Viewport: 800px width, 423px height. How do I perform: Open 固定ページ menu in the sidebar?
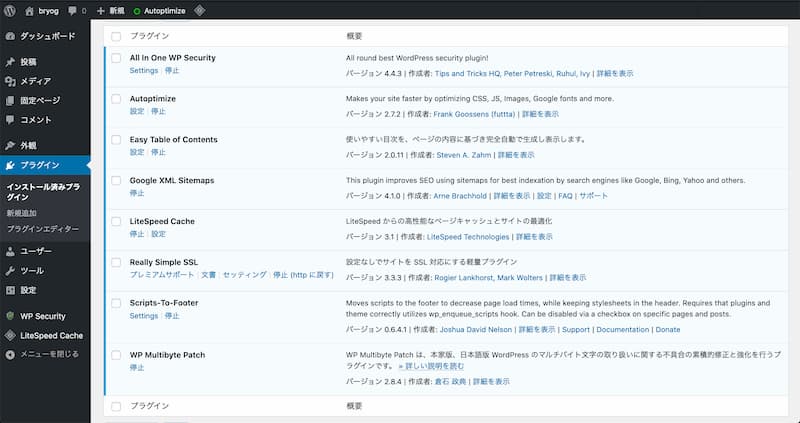[40, 101]
